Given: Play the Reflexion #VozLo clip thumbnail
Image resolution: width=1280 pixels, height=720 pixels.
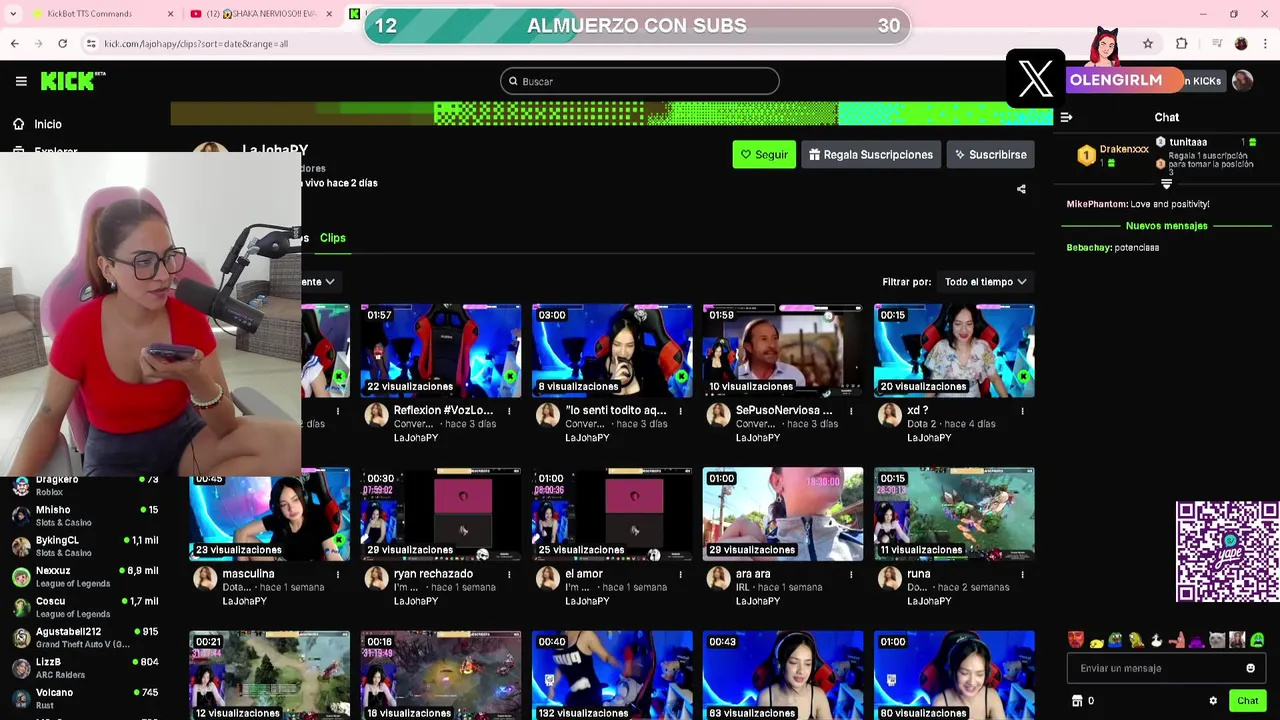Looking at the screenshot, I should (441, 350).
